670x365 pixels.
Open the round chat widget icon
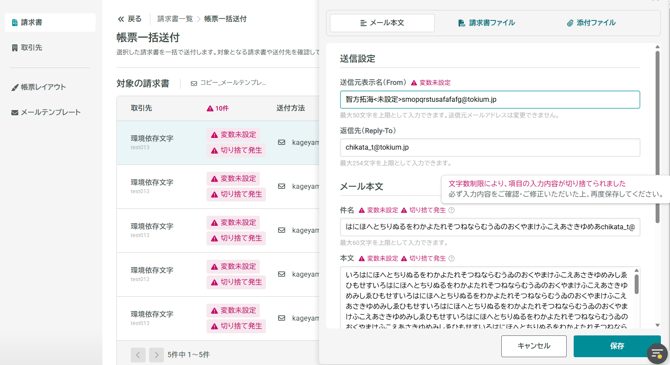point(657,353)
